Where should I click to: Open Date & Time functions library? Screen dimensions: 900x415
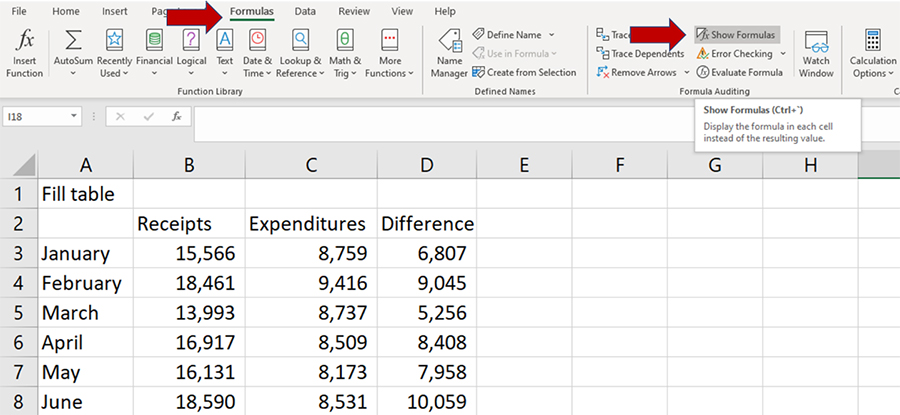[257, 53]
